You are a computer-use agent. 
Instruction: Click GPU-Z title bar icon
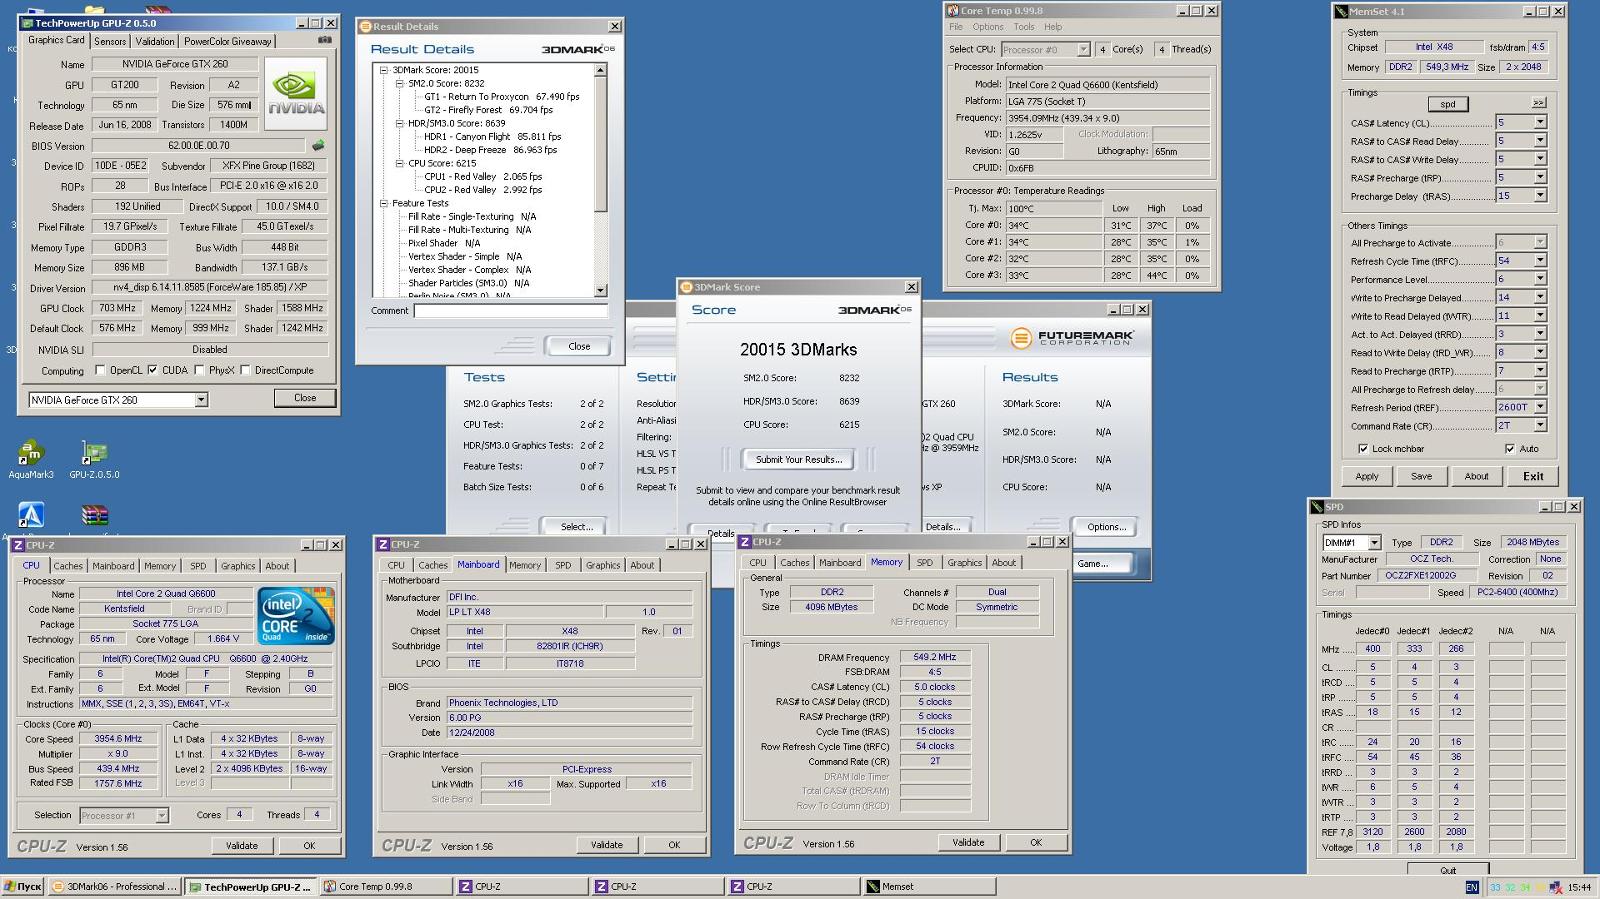point(27,23)
